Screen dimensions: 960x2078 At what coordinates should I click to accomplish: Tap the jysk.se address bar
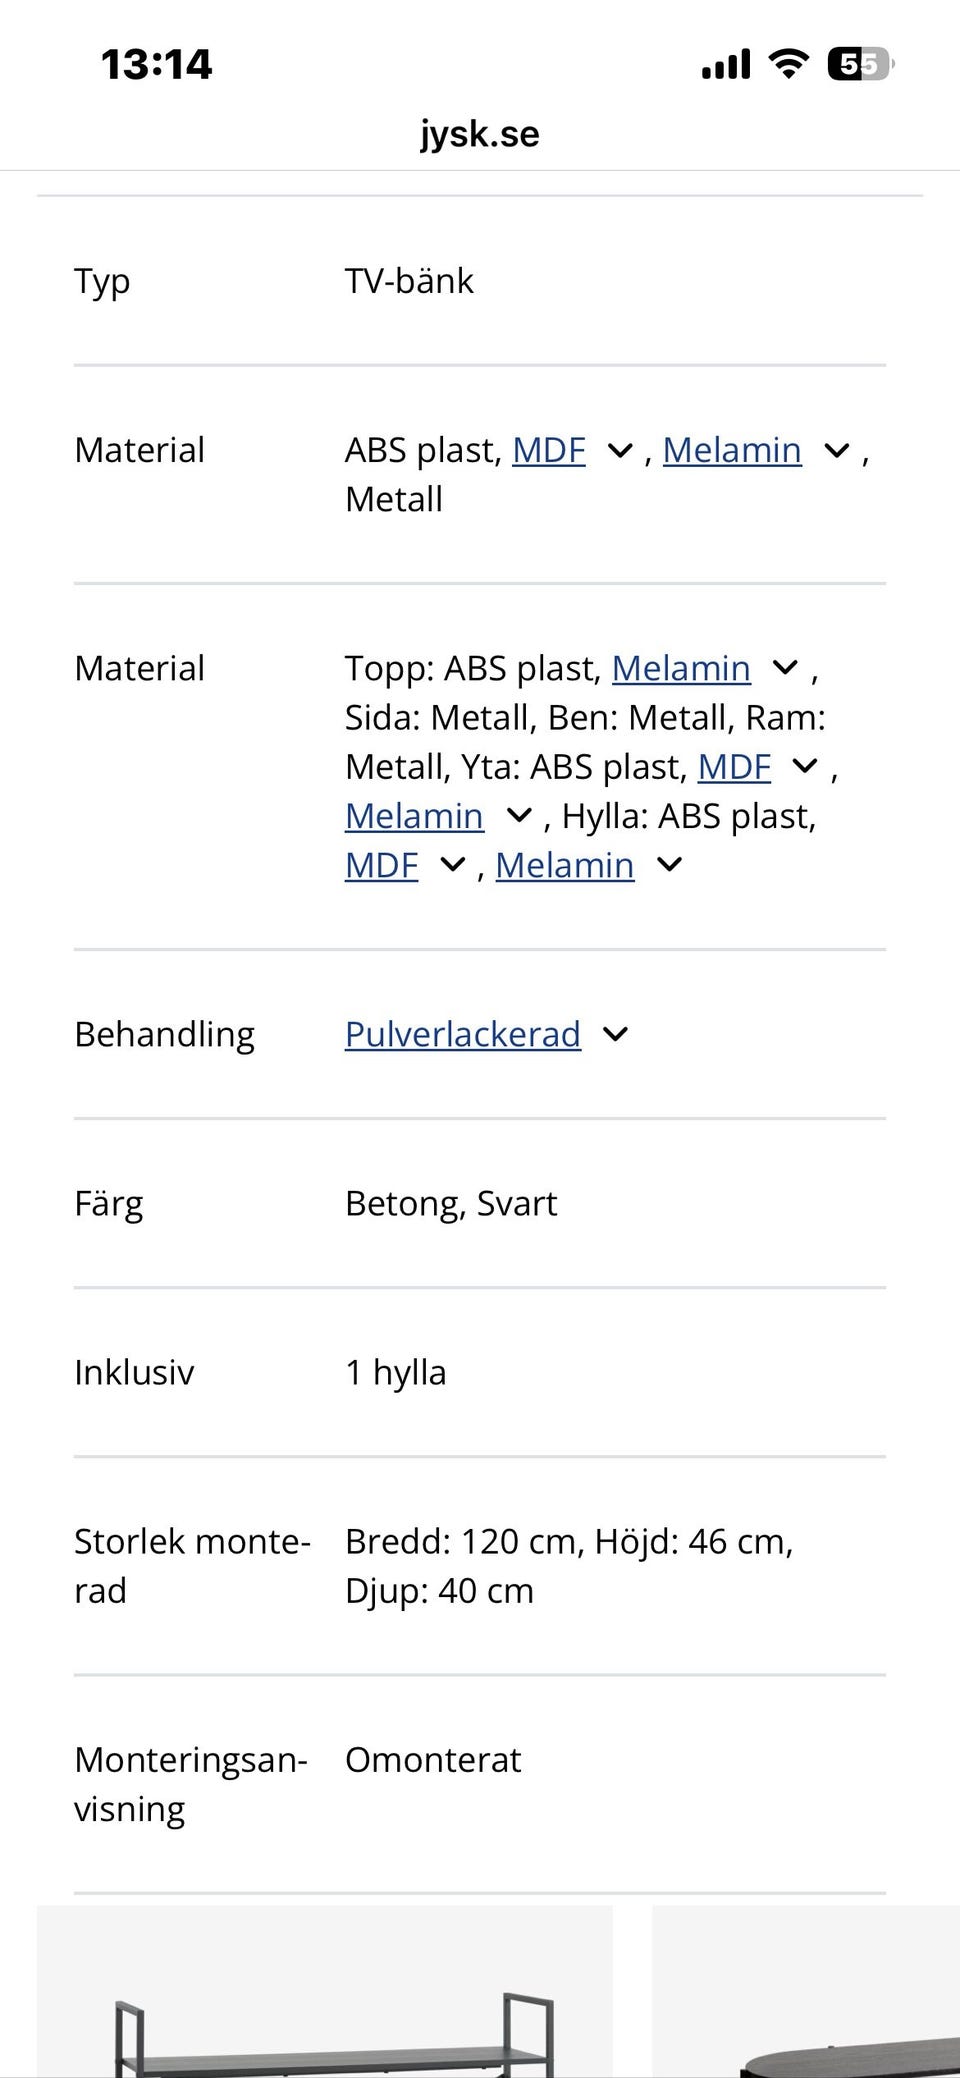point(480,133)
